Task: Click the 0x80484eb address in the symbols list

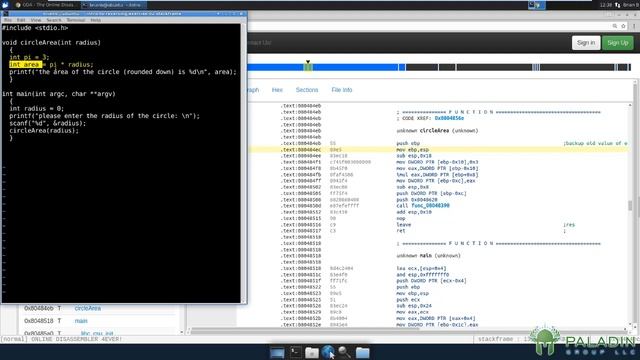Action: pos(39,308)
